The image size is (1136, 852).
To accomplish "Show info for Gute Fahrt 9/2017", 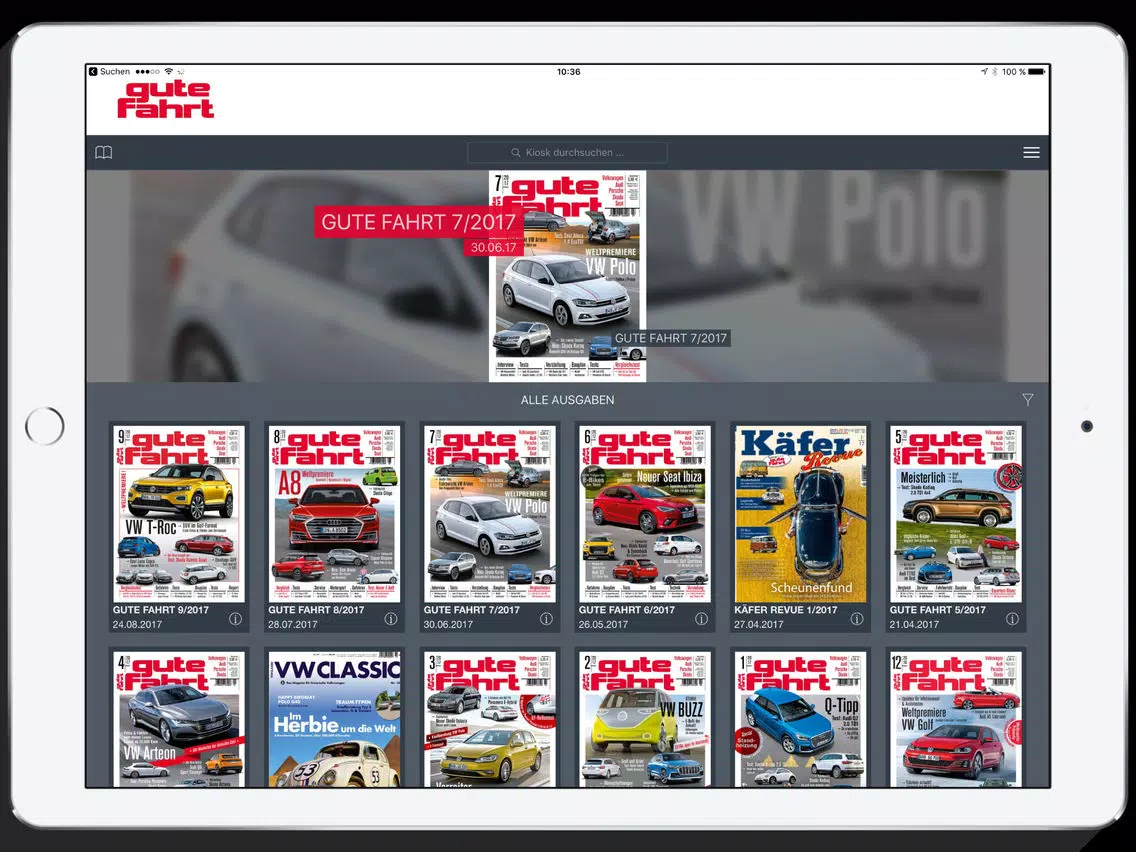I will pyautogui.click(x=235, y=619).
